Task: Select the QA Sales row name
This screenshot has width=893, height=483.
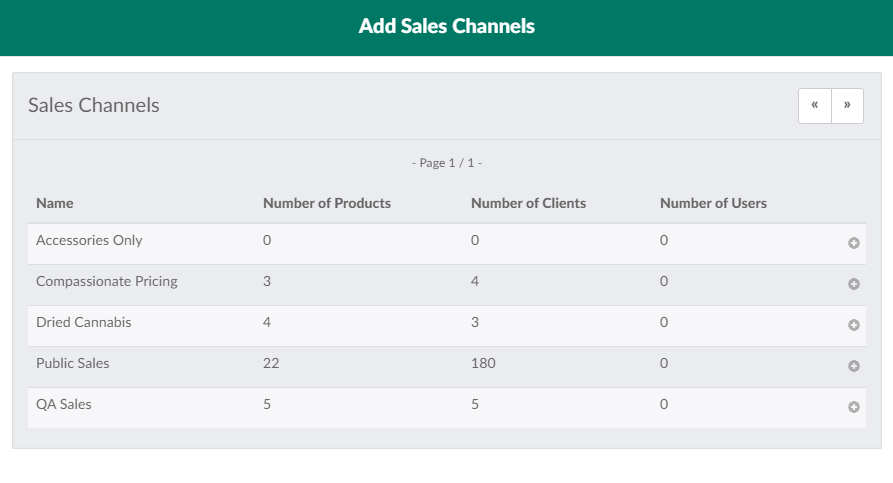Action: point(63,404)
